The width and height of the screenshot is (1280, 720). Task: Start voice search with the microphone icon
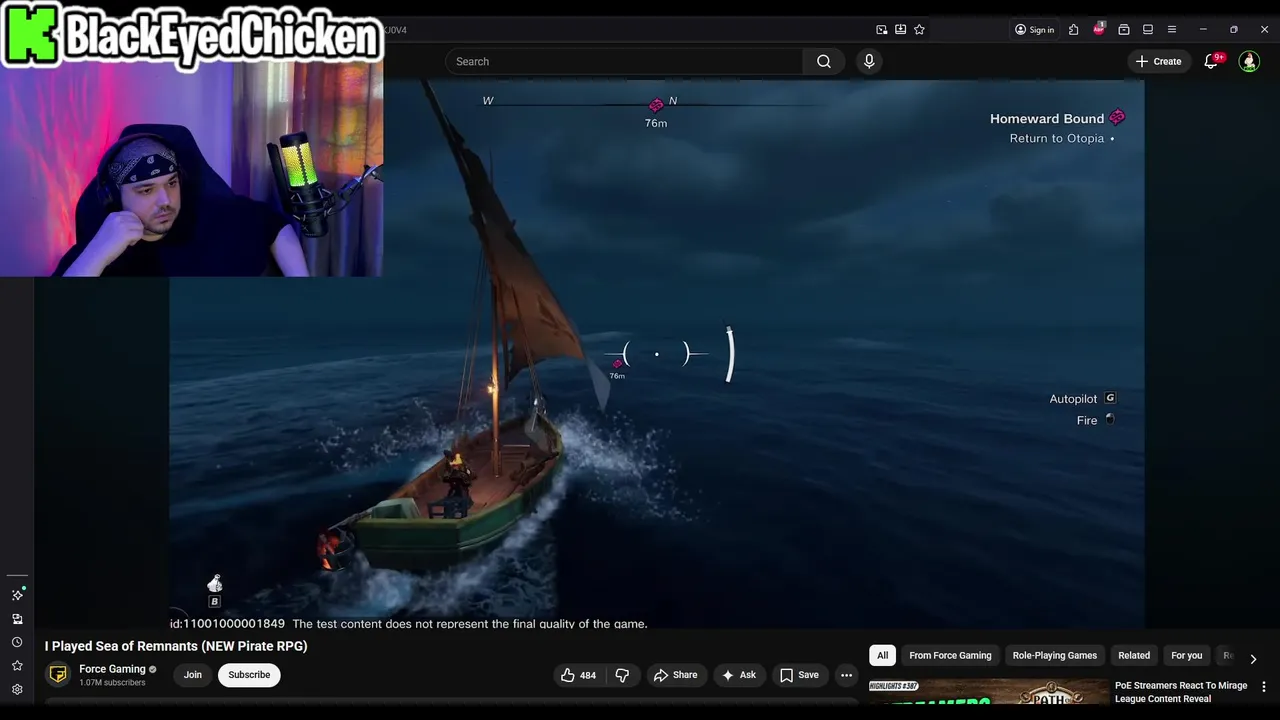click(x=869, y=61)
